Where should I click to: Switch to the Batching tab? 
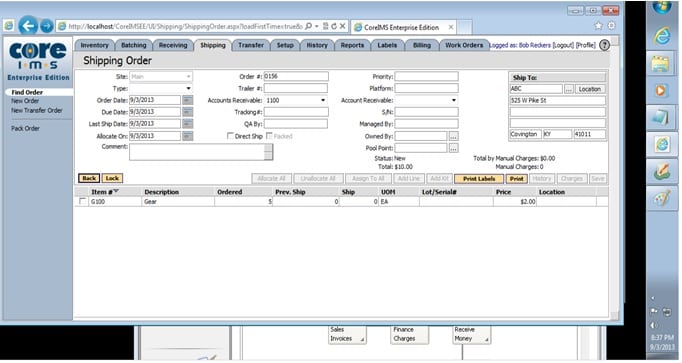tap(134, 45)
